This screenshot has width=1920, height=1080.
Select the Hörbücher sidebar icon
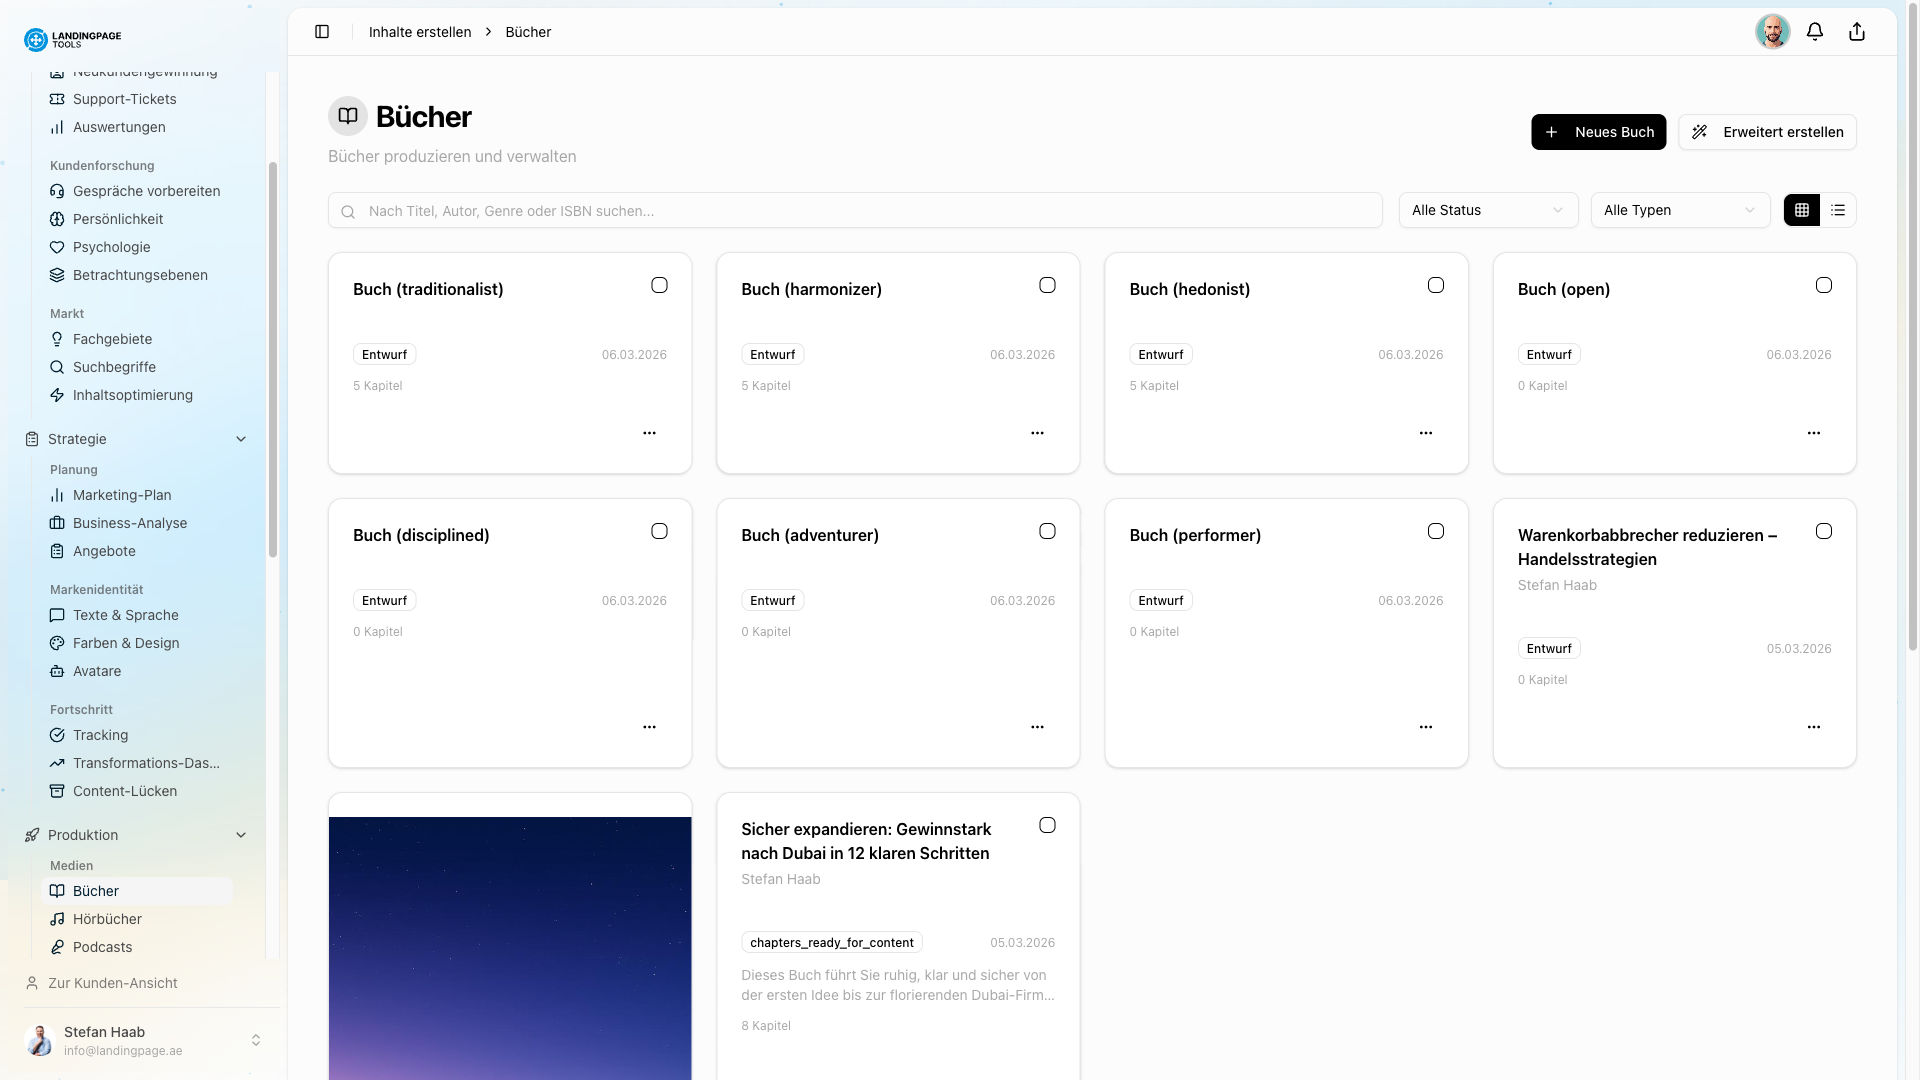pos(58,919)
